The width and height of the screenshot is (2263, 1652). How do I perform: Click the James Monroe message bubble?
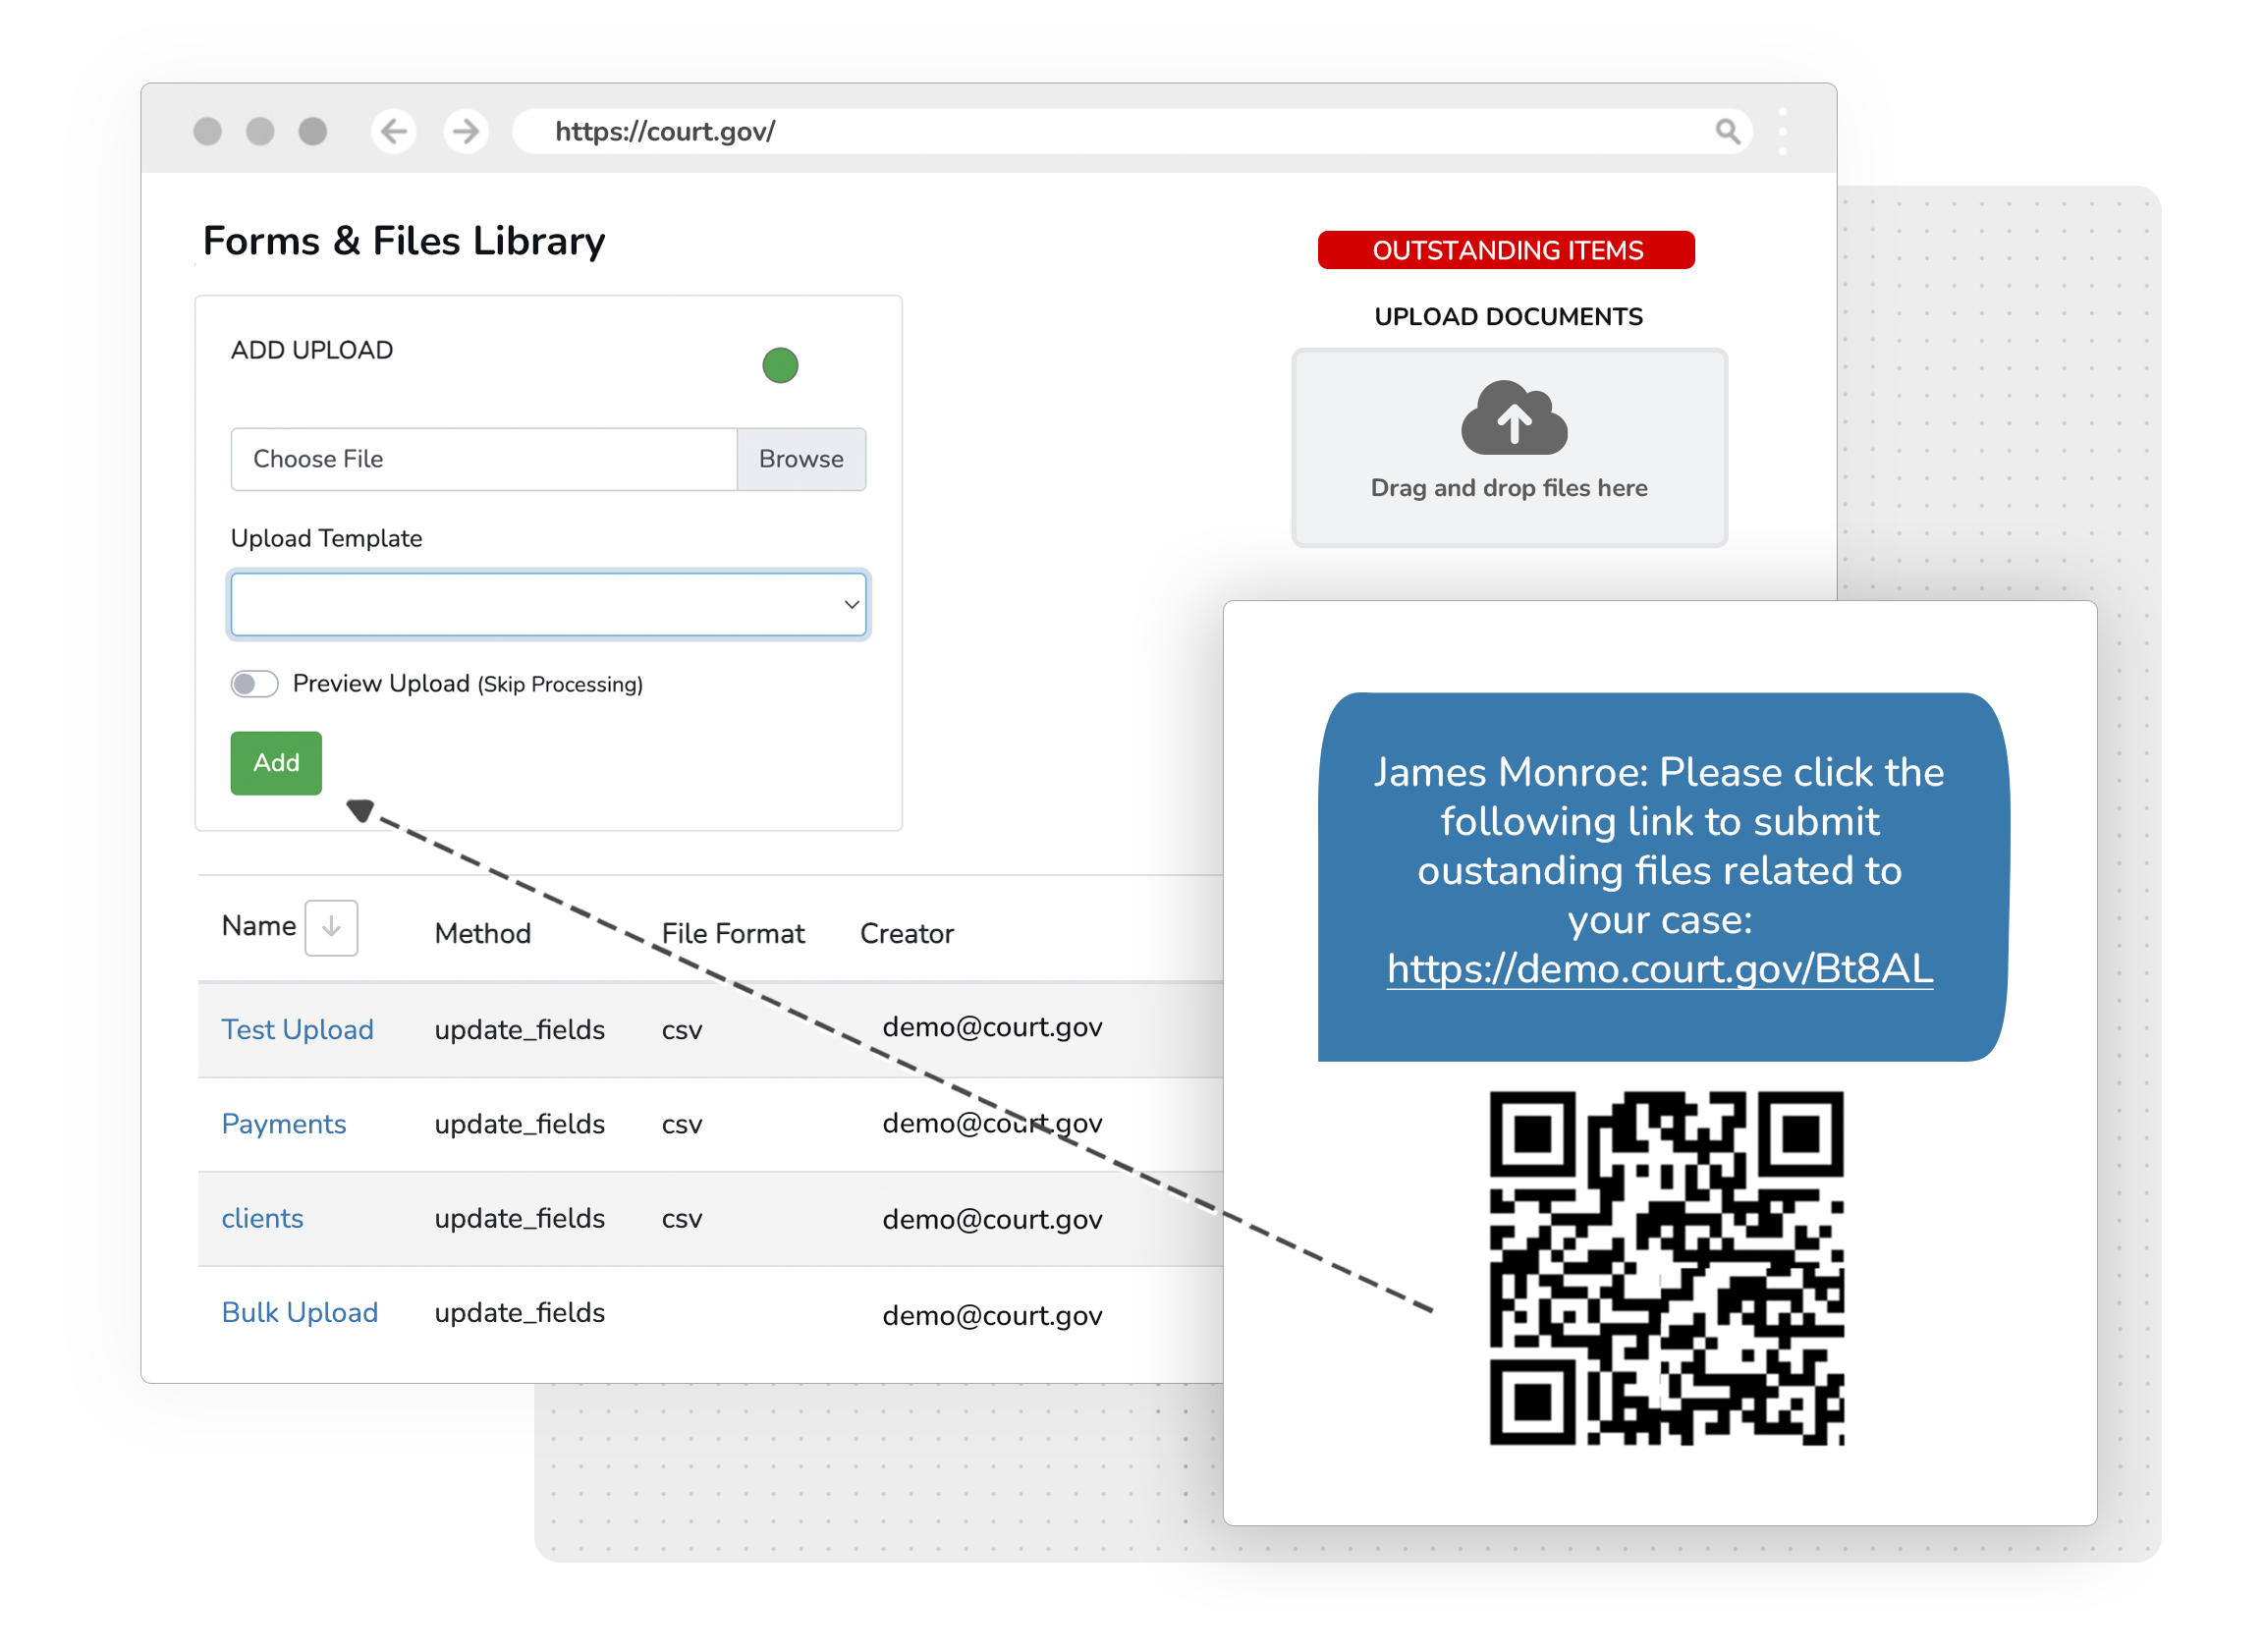coord(1662,877)
